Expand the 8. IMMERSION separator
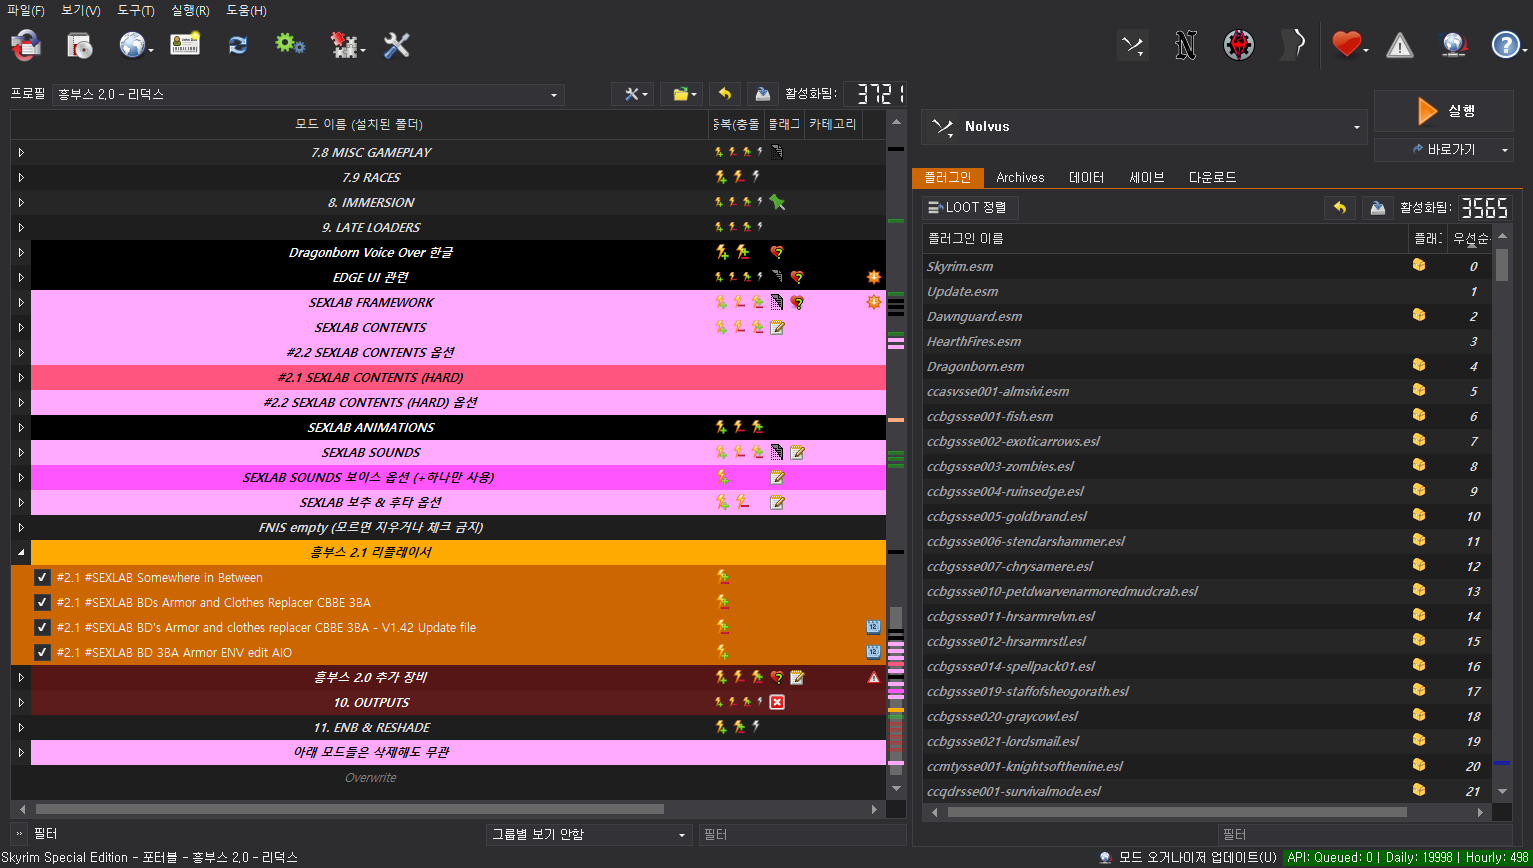This screenshot has width=1533, height=868. click(x=20, y=203)
